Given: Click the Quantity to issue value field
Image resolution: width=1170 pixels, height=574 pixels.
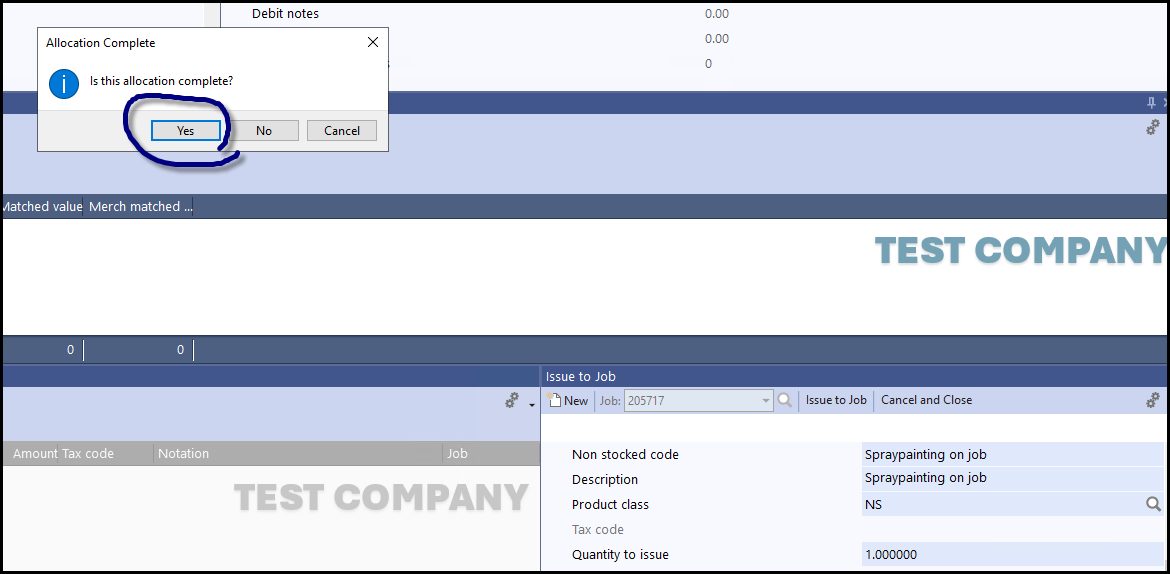Looking at the screenshot, I should click(x=1010, y=555).
